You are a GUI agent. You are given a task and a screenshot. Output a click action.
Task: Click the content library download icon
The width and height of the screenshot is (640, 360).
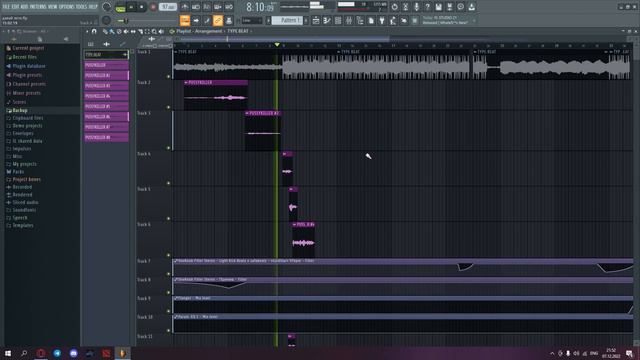click(x=471, y=7)
